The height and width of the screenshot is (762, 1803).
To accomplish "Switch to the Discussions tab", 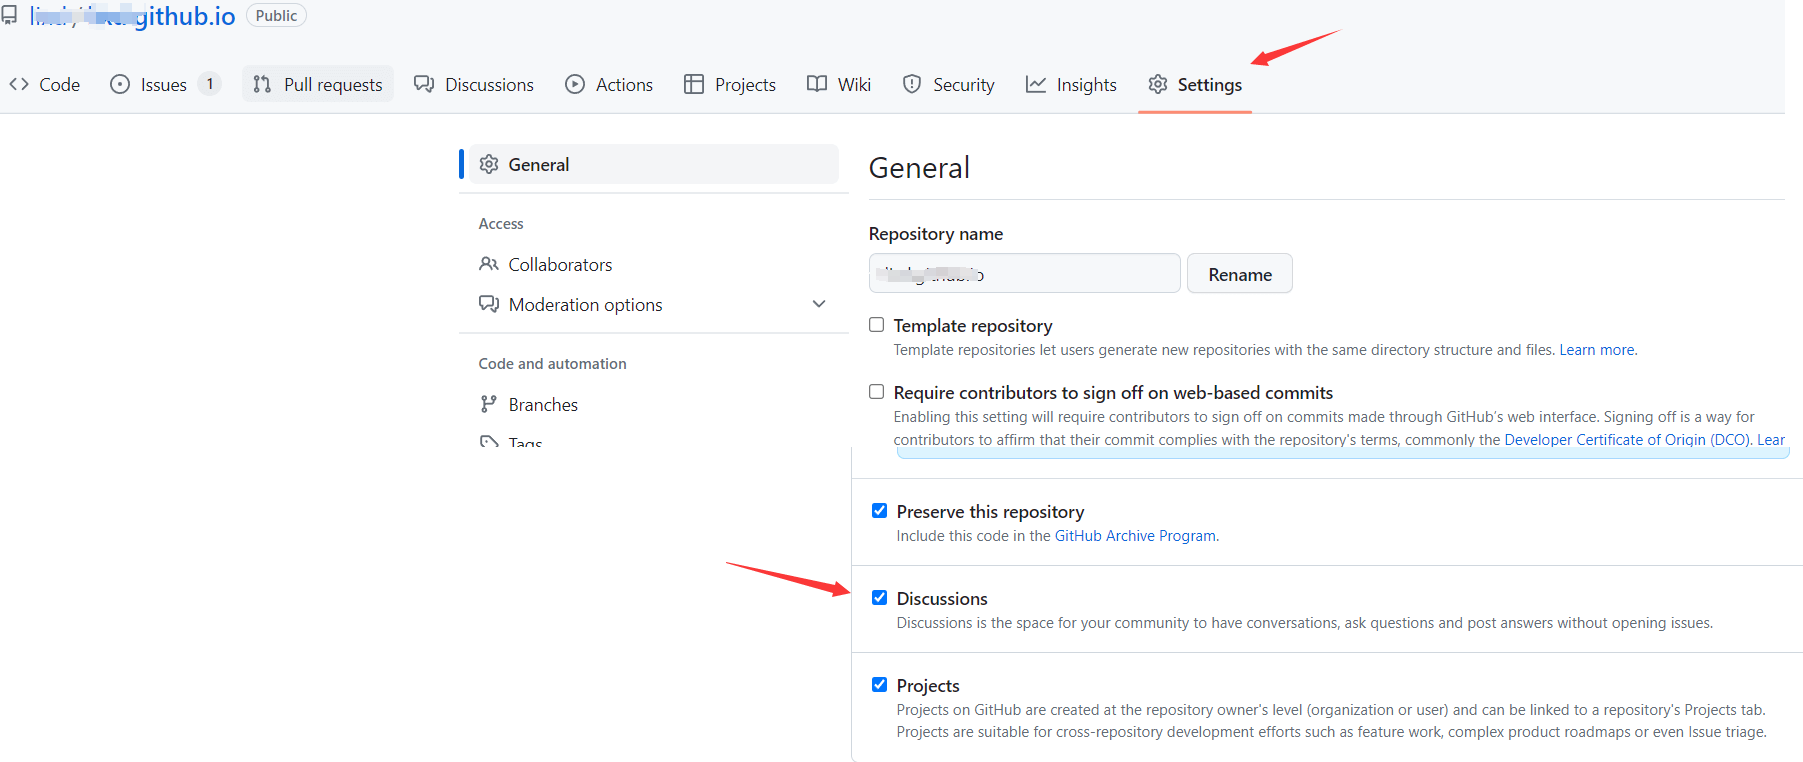I will pos(474,84).
